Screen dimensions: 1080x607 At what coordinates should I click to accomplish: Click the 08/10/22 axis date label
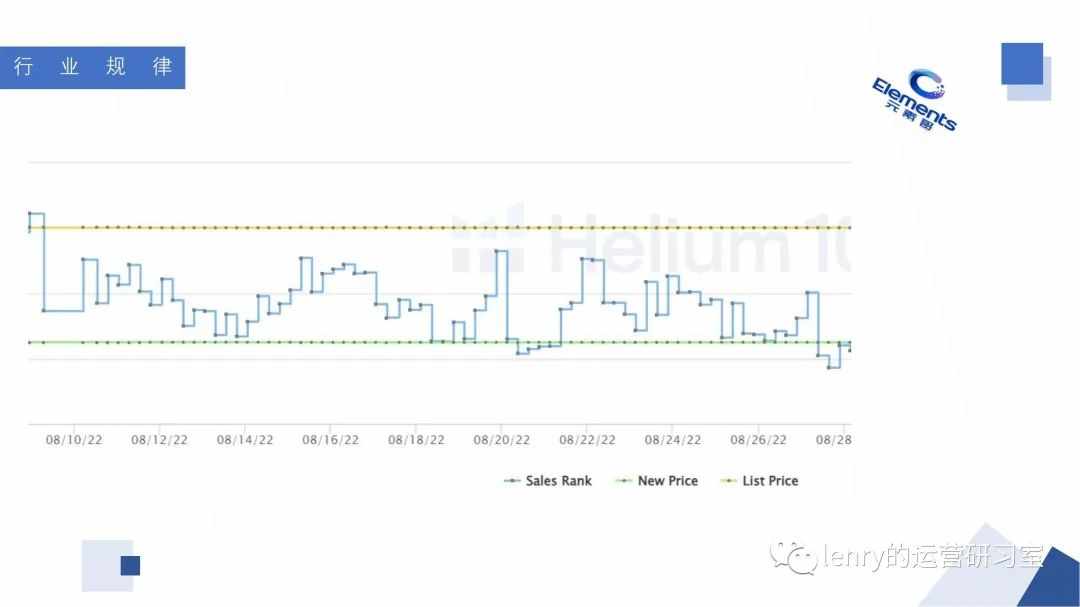click(x=74, y=440)
